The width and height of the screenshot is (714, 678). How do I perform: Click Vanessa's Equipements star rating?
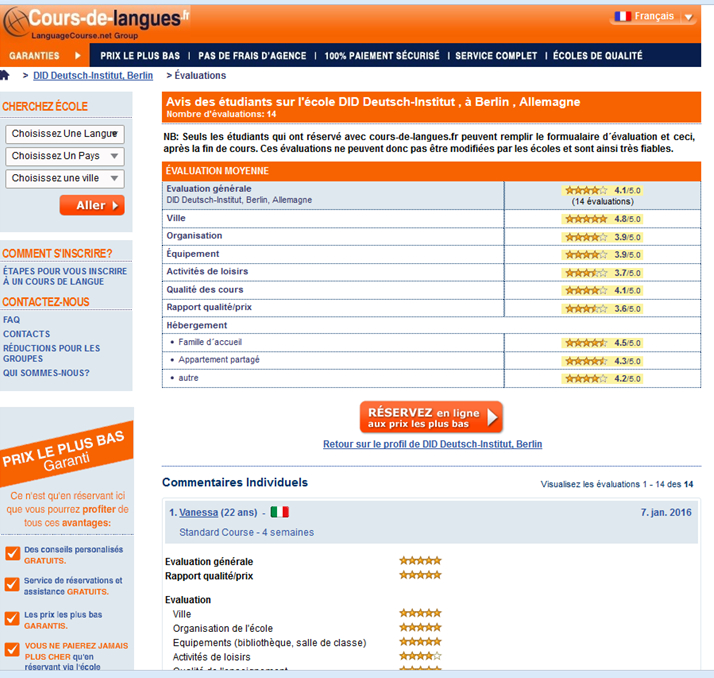[x=420, y=642]
